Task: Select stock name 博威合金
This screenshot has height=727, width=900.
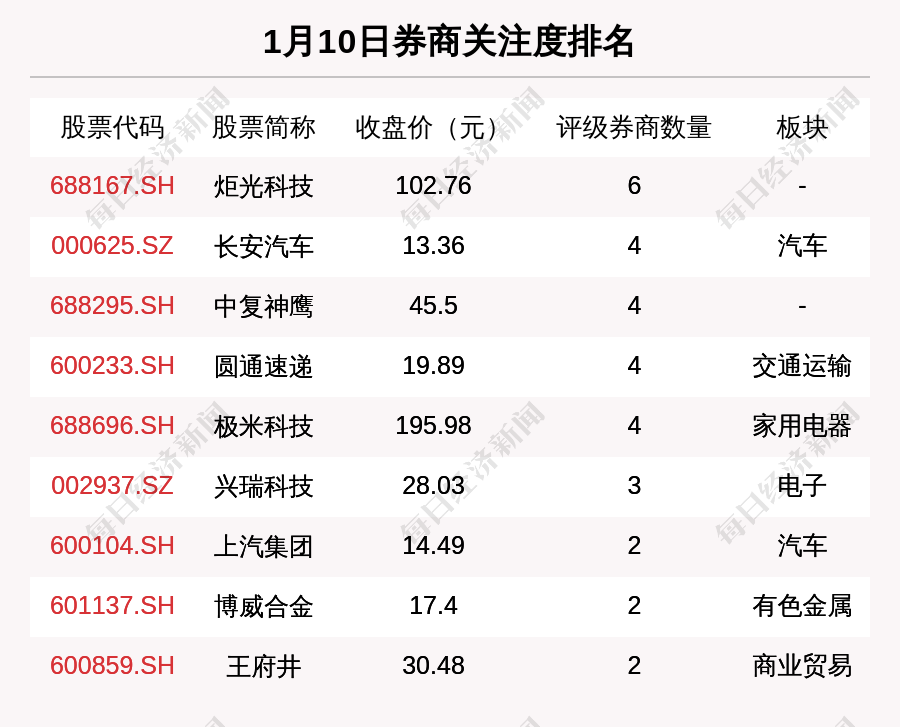Action: pos(263,607)
